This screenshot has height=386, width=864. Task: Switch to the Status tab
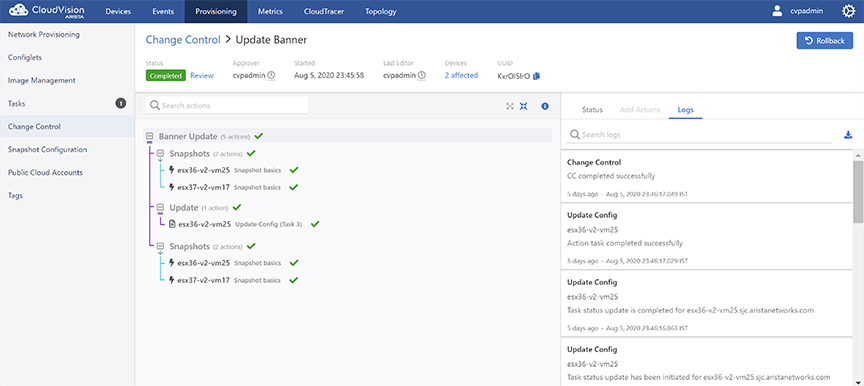(592, 110)
